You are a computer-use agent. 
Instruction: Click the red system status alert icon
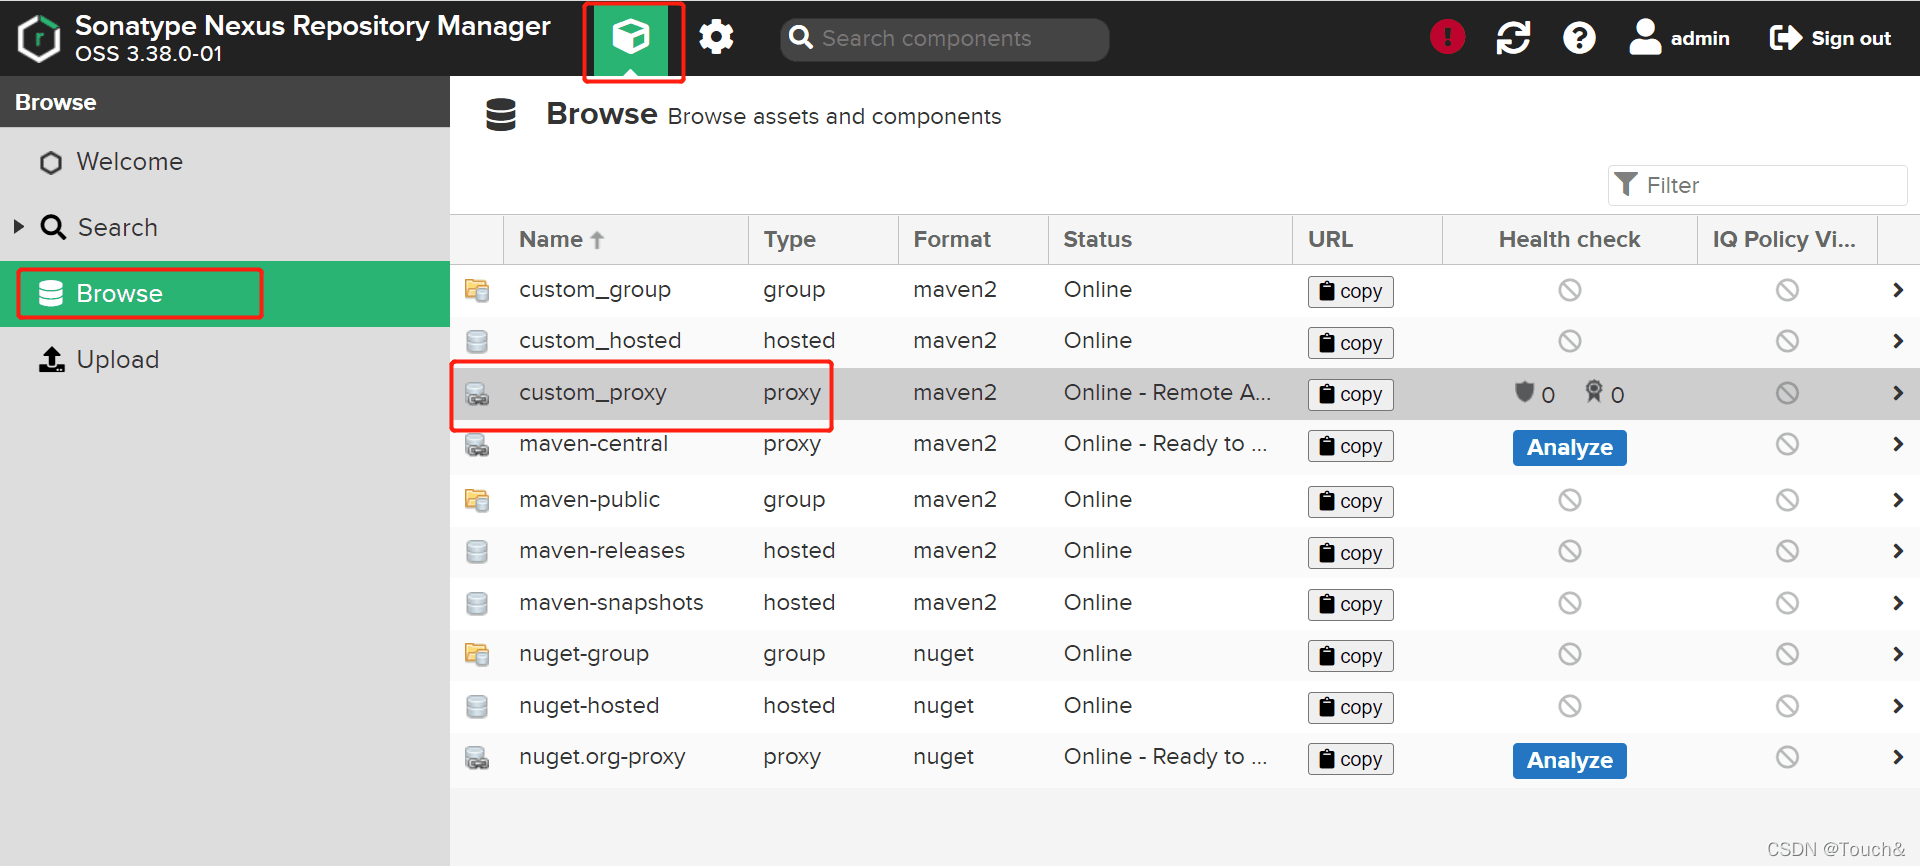tap(1447, 38)
